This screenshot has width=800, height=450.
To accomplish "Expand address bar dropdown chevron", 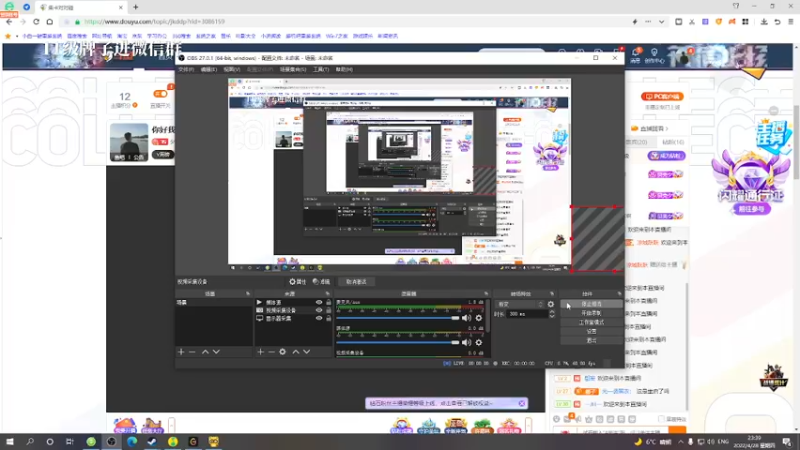I will 661,22.
